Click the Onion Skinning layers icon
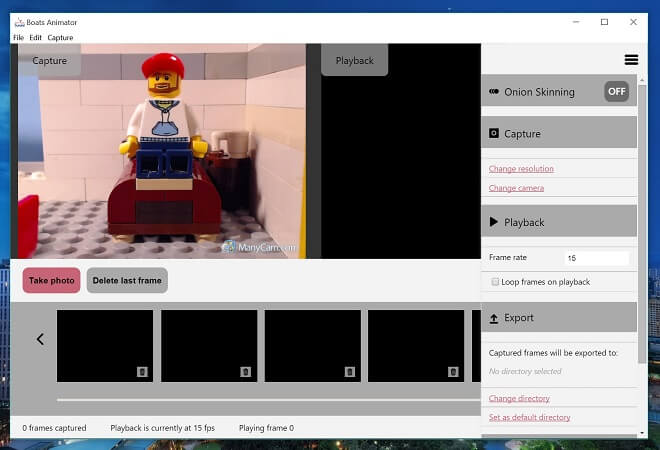This screenshot has height=450, width=660. point(494,91)
